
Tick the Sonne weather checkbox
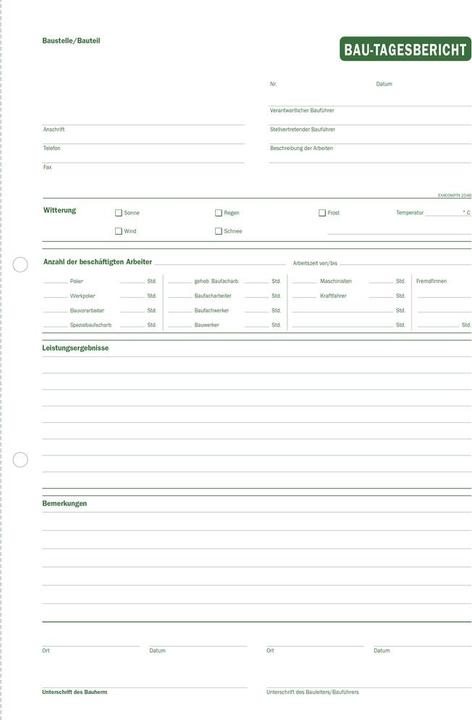tap(118, 213)
